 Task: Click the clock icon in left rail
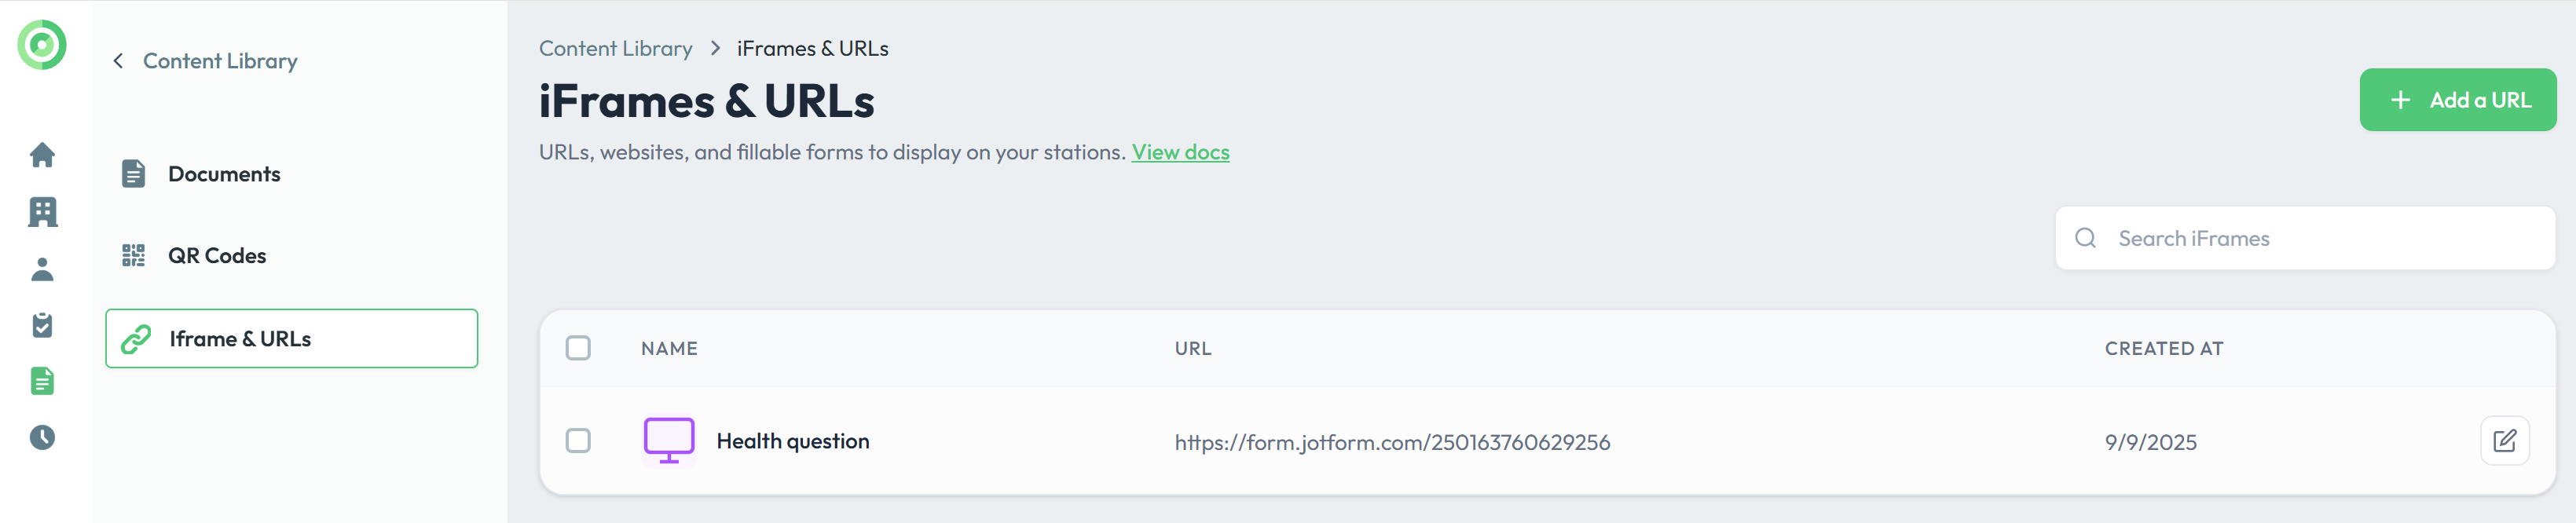[42, 437]
